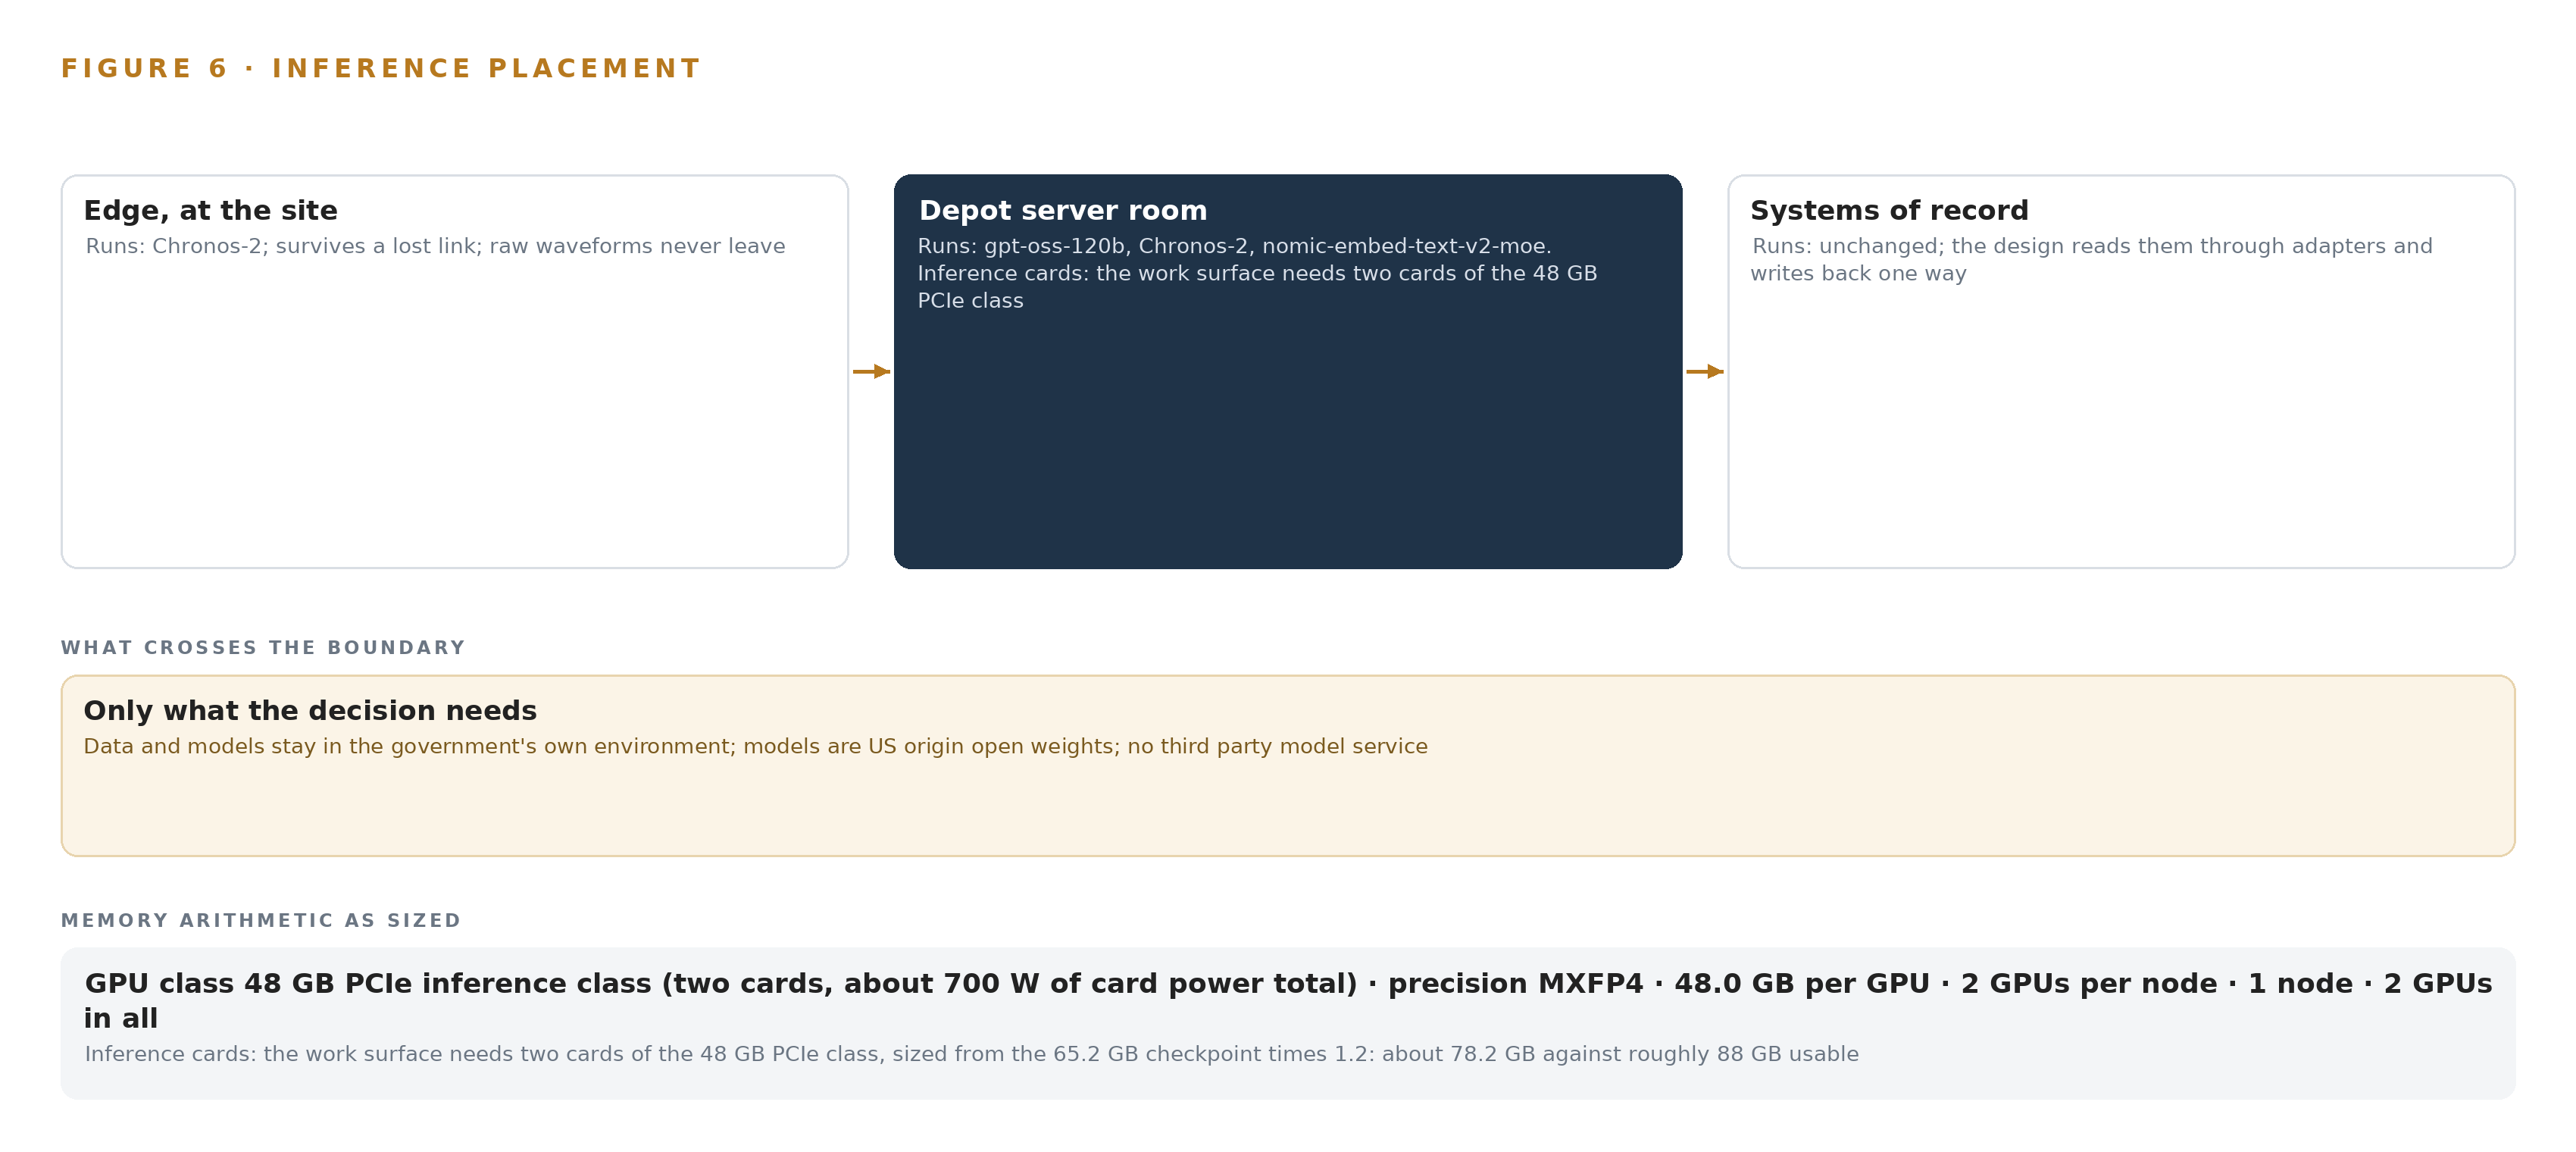Select the 'Systems of record' heading
Viewport: 2576px width, 1152px height.
pos(1889,211)
